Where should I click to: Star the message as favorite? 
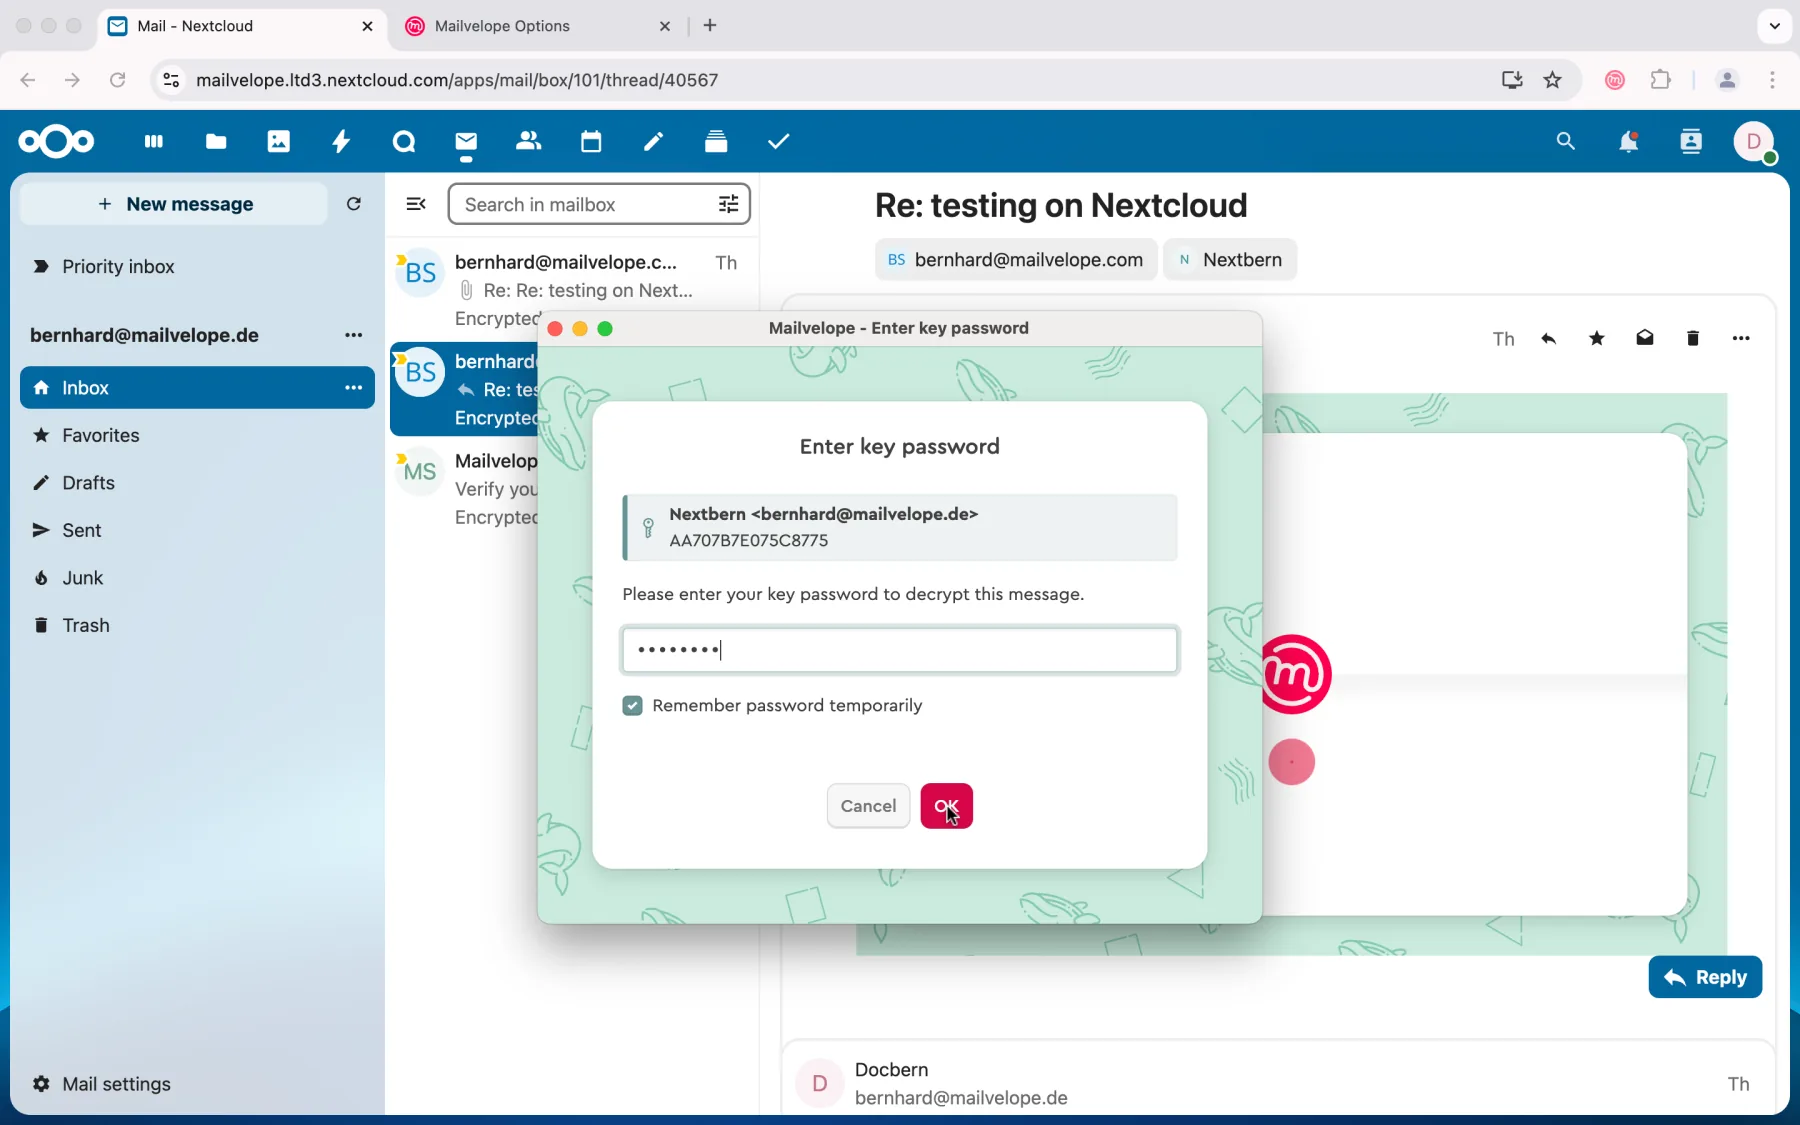[1597, 339]
